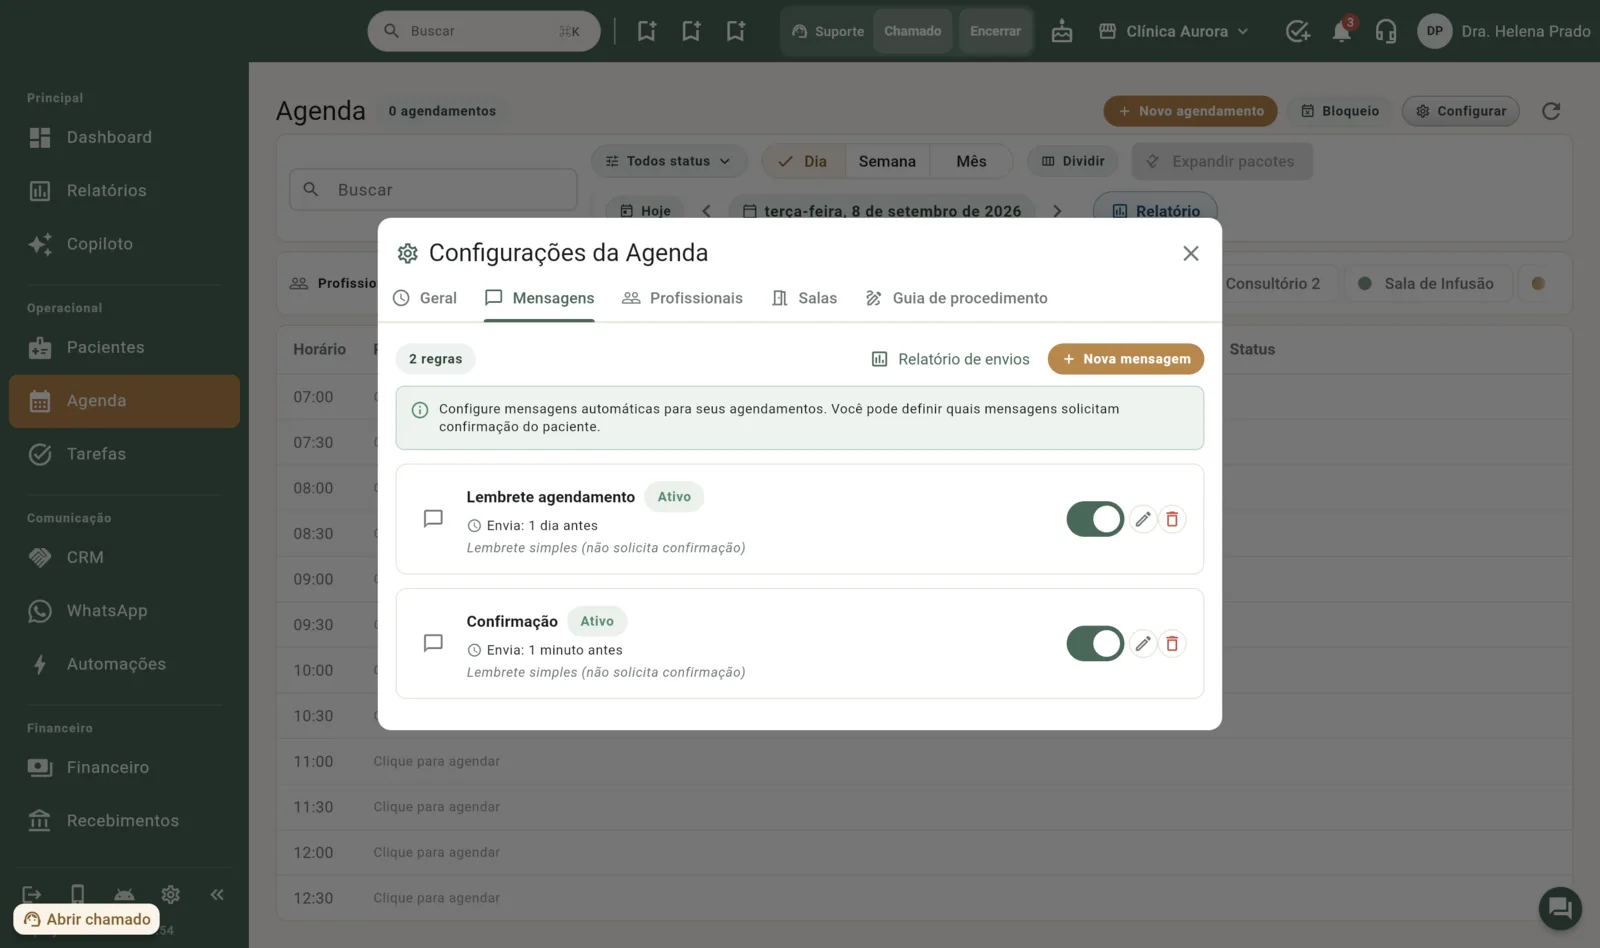Click the headset support icon in header
Viewport: 1600px width, 948px height.
click(x=1385, y=31)
